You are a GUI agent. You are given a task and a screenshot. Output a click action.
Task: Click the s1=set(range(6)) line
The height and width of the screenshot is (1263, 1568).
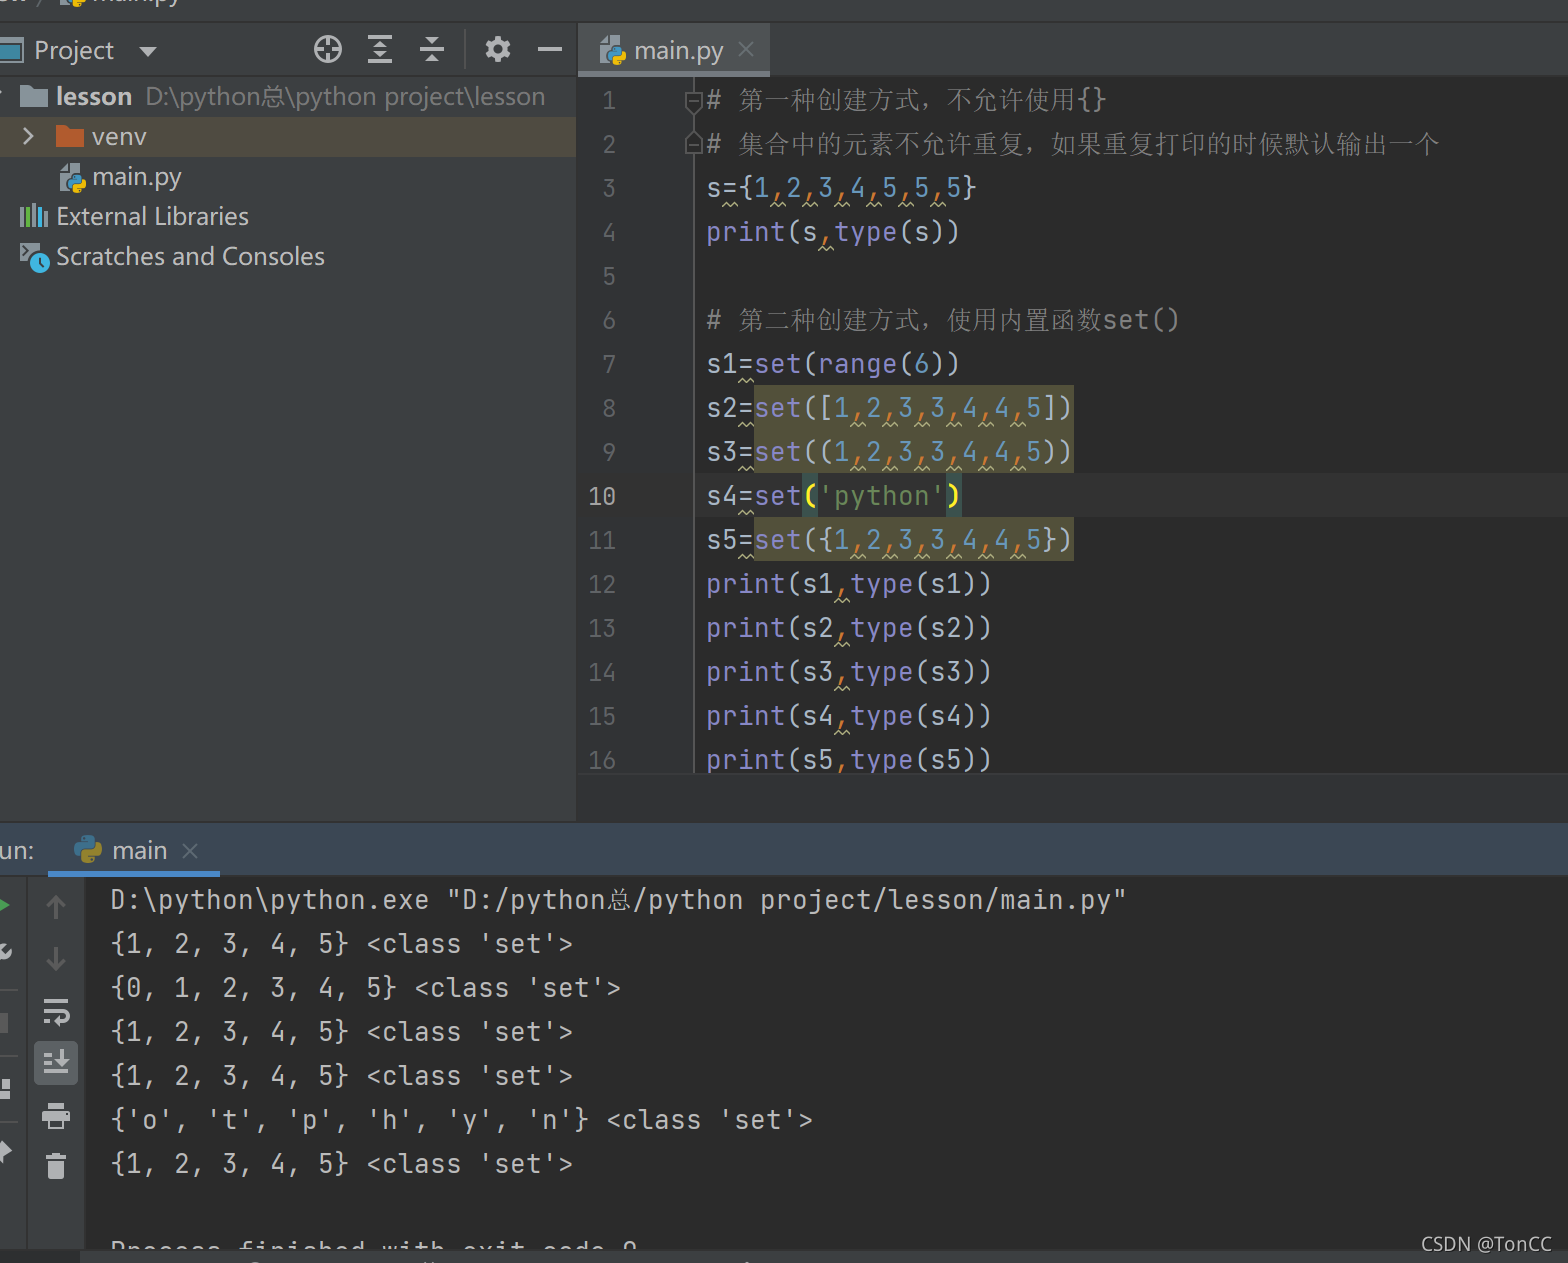tap(833, 364)
